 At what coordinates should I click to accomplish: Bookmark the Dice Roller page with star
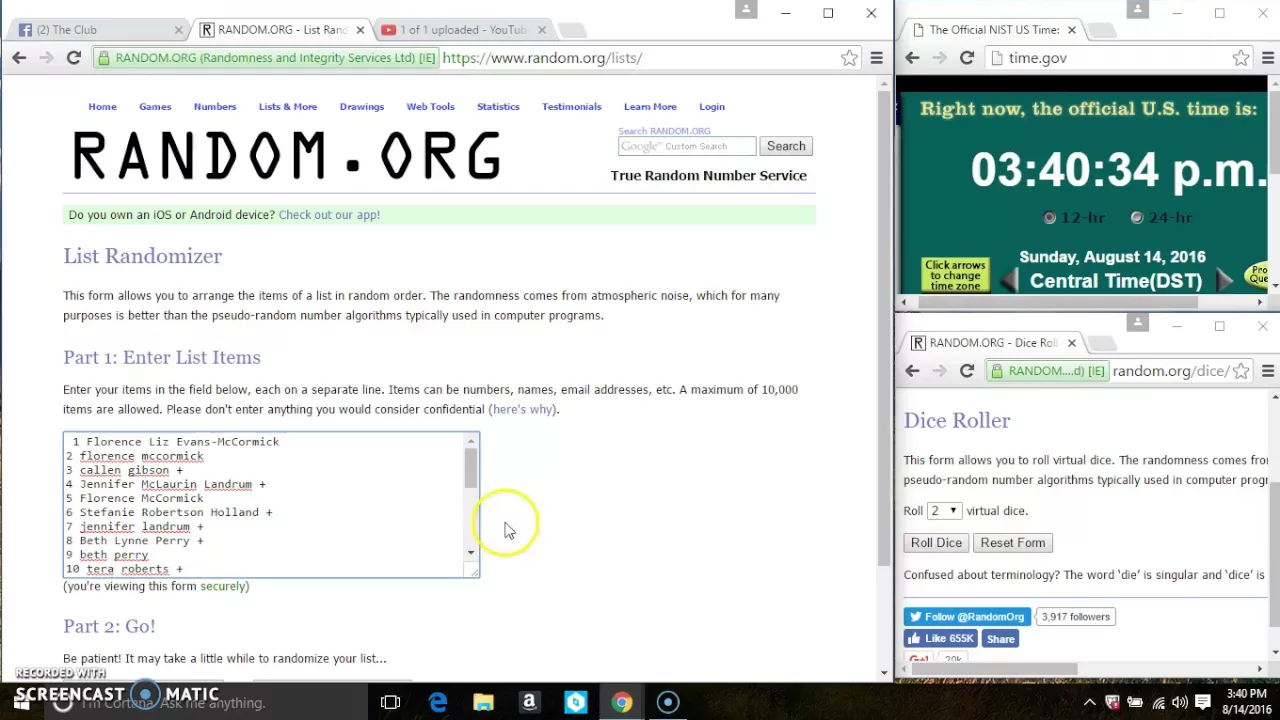(x=1241, y=371)
